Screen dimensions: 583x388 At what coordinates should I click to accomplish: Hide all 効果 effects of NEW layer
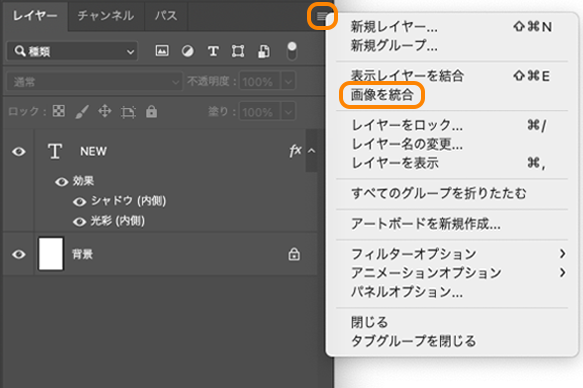(x=62, y=182)
